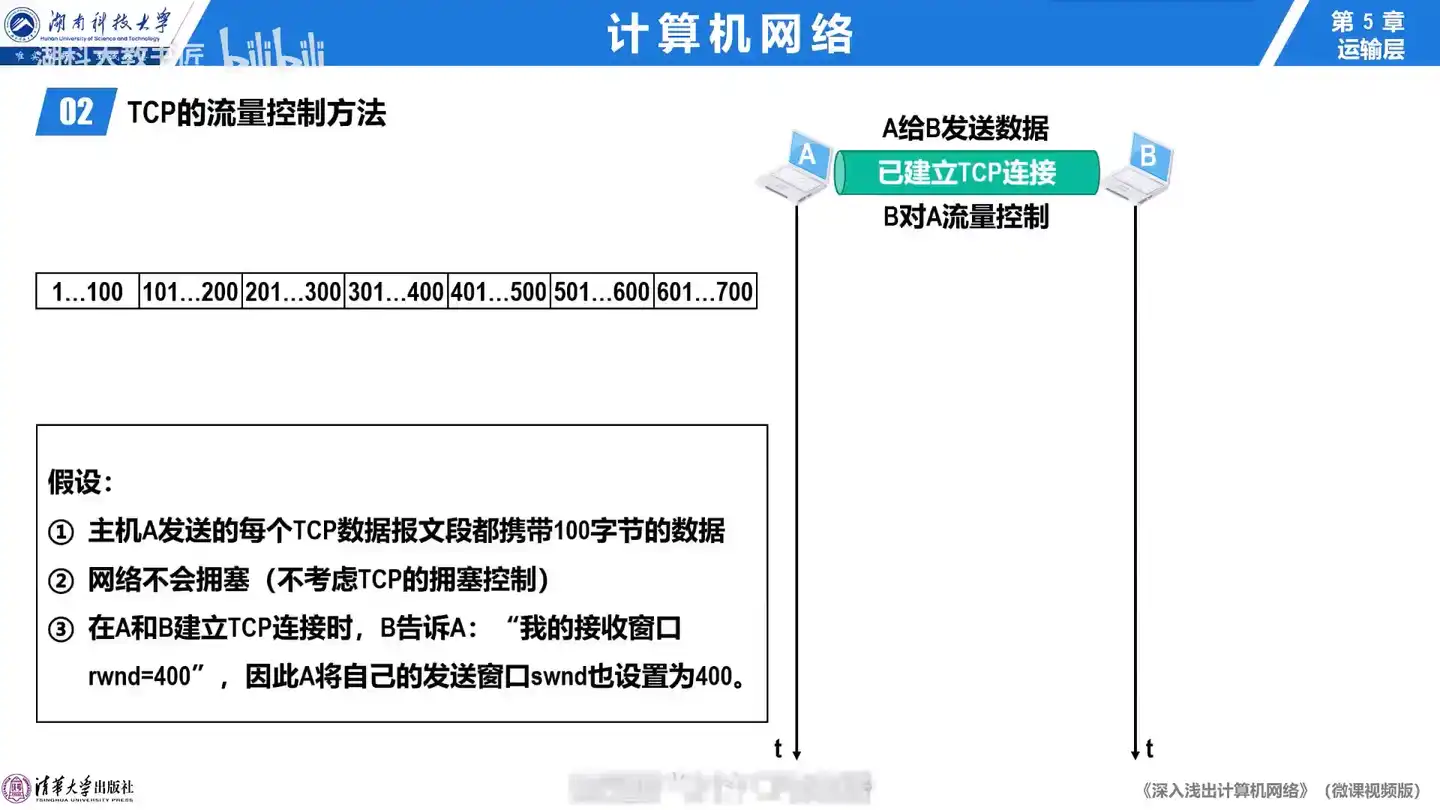This screenshot has height=810, width=1440.
Task: Select the data segment "301…400"
Action: pos(396,292)
